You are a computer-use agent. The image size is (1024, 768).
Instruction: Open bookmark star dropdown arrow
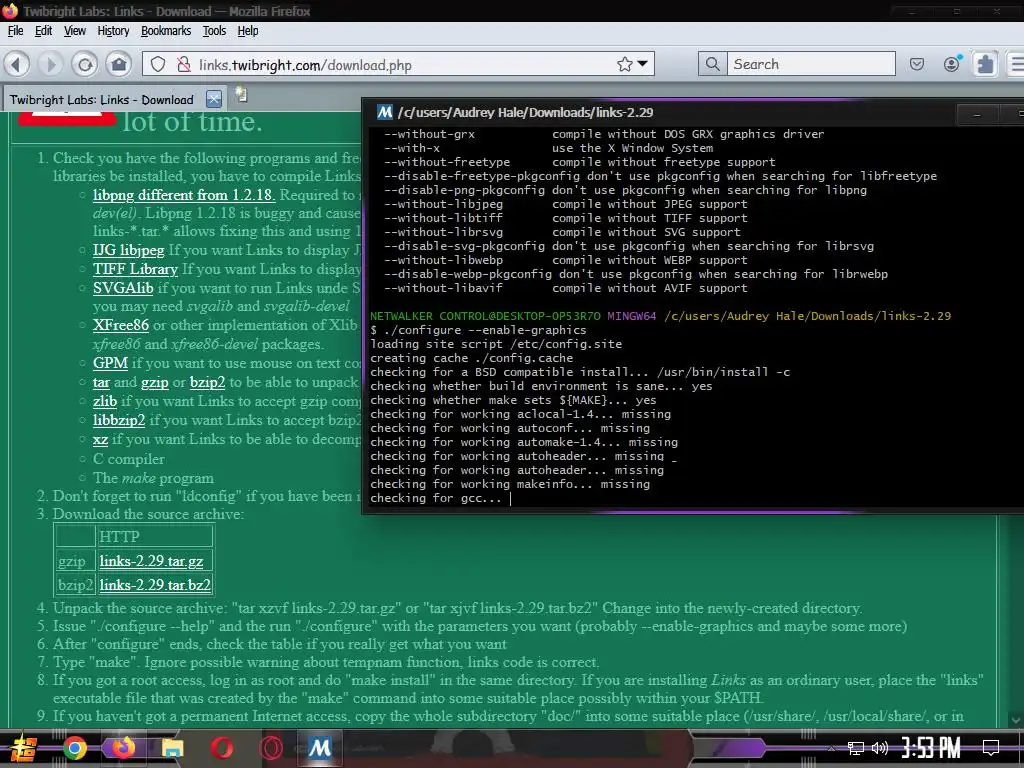click(x=643, y=64)
